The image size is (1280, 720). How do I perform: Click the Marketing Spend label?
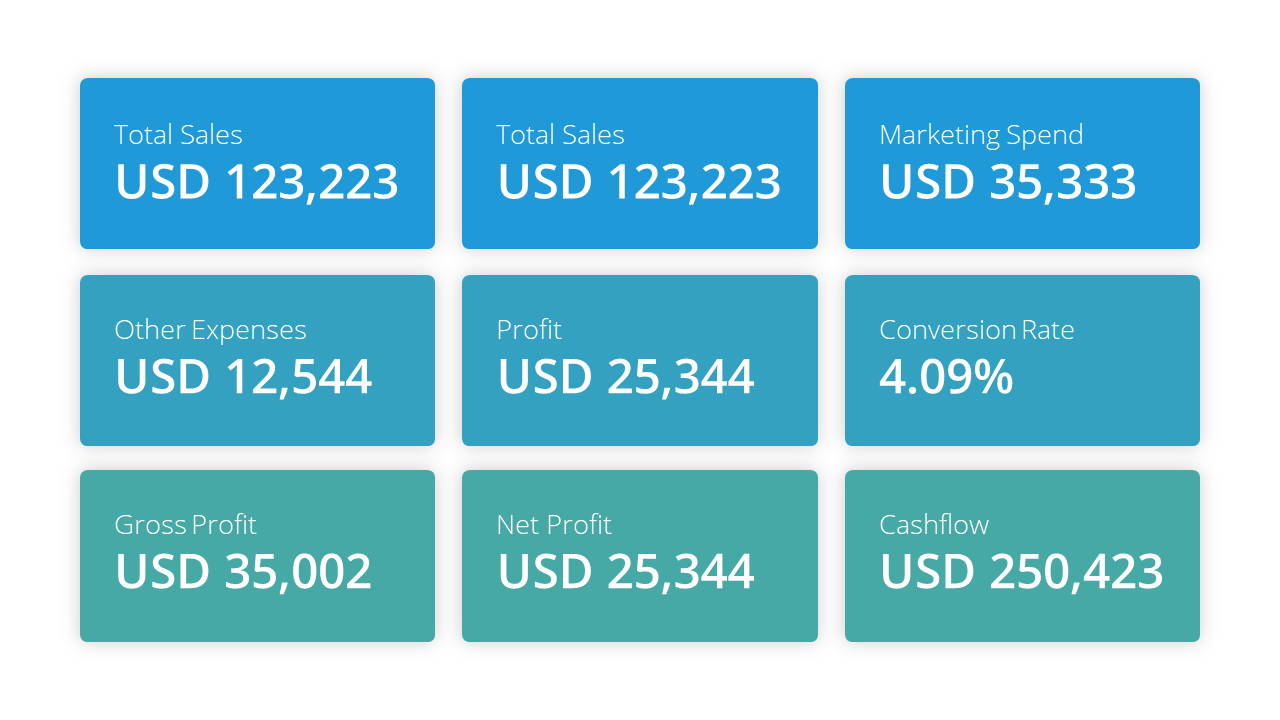coord(981,135)
